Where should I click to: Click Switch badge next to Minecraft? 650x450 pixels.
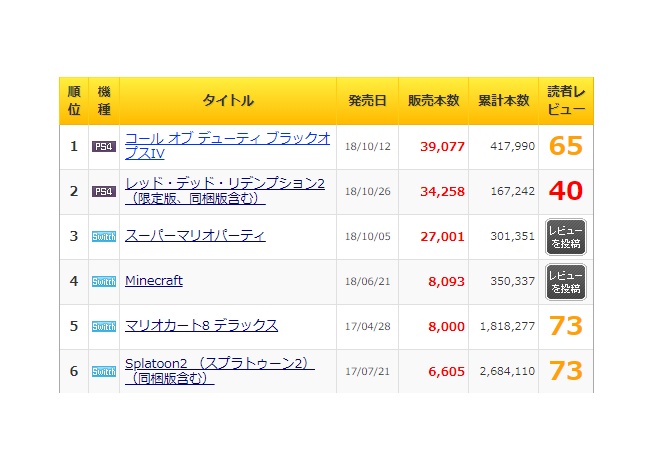[104, 282]
